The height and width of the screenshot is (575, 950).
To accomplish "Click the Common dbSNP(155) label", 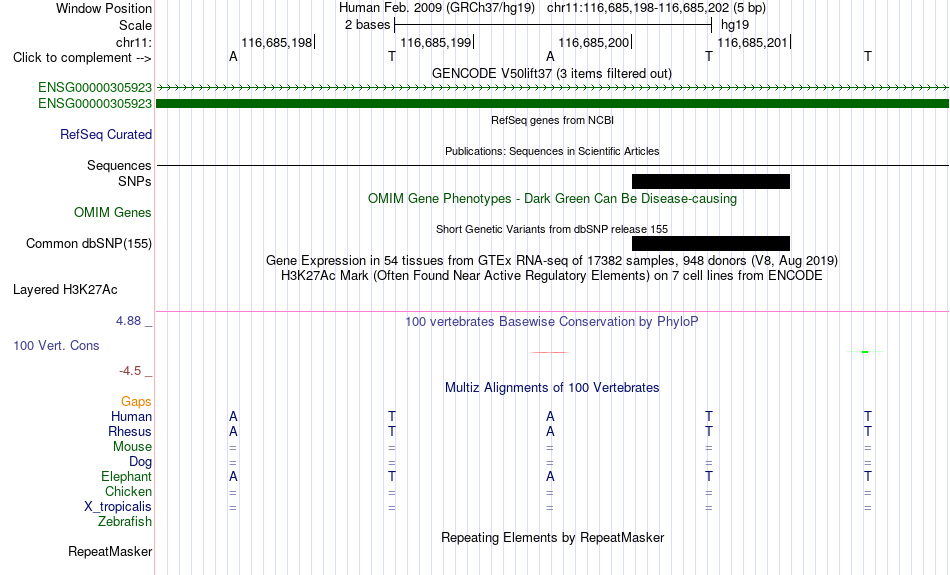I will click(88, 244).
